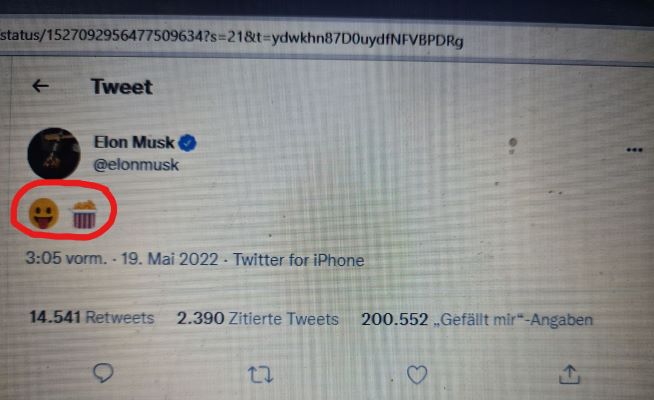Screen dimensions: 654x400
Task: Reply to Elon Musk's tweet
Action: click(103, 373)
